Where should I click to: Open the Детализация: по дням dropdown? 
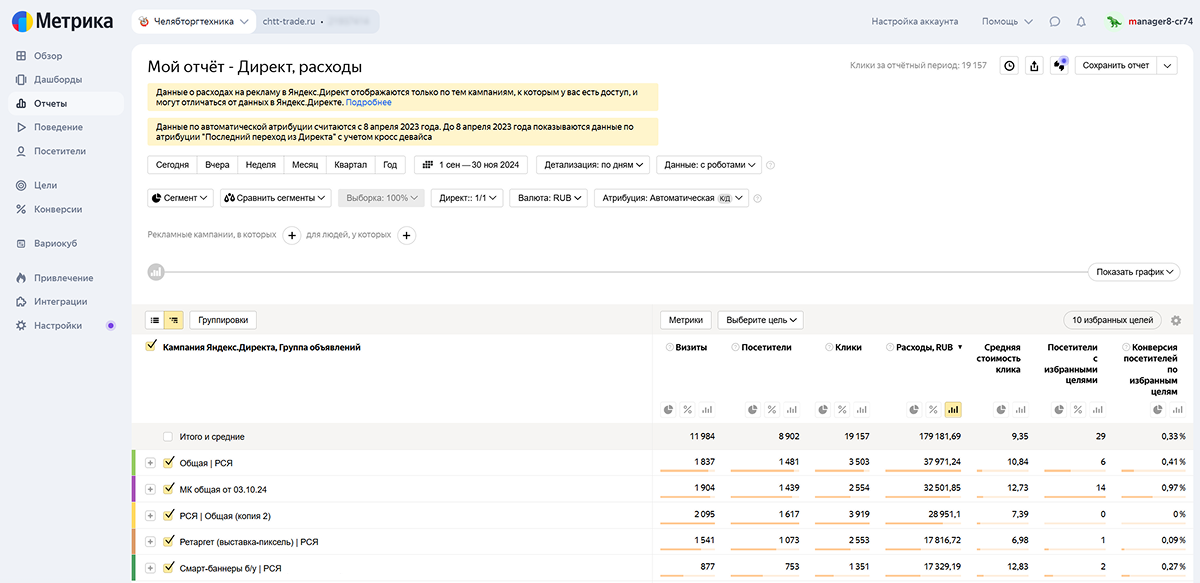point(593,165)
